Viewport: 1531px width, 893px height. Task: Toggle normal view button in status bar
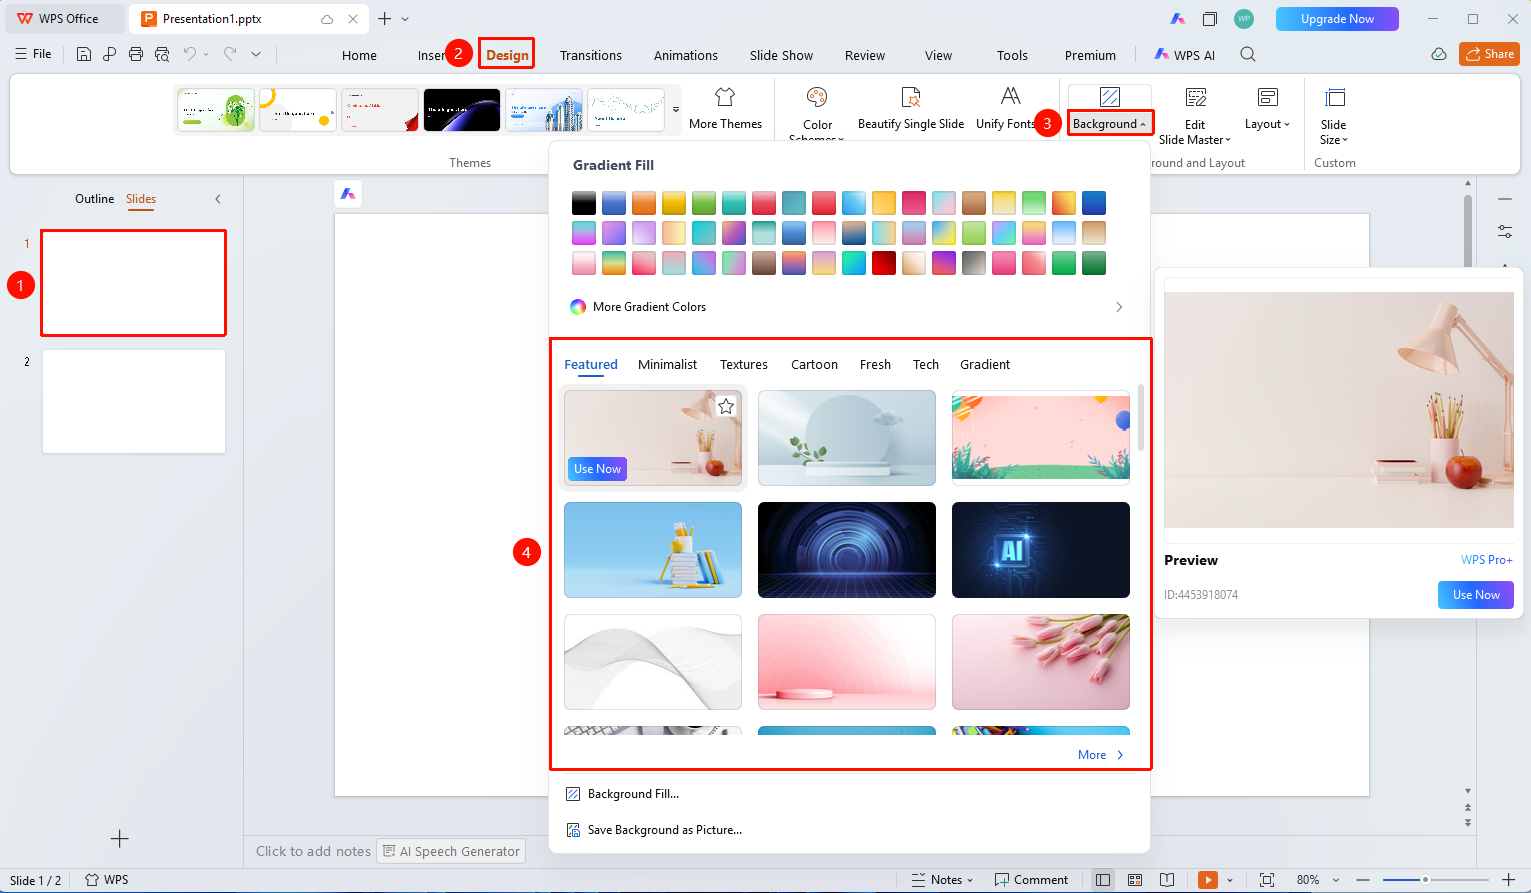1103,880
